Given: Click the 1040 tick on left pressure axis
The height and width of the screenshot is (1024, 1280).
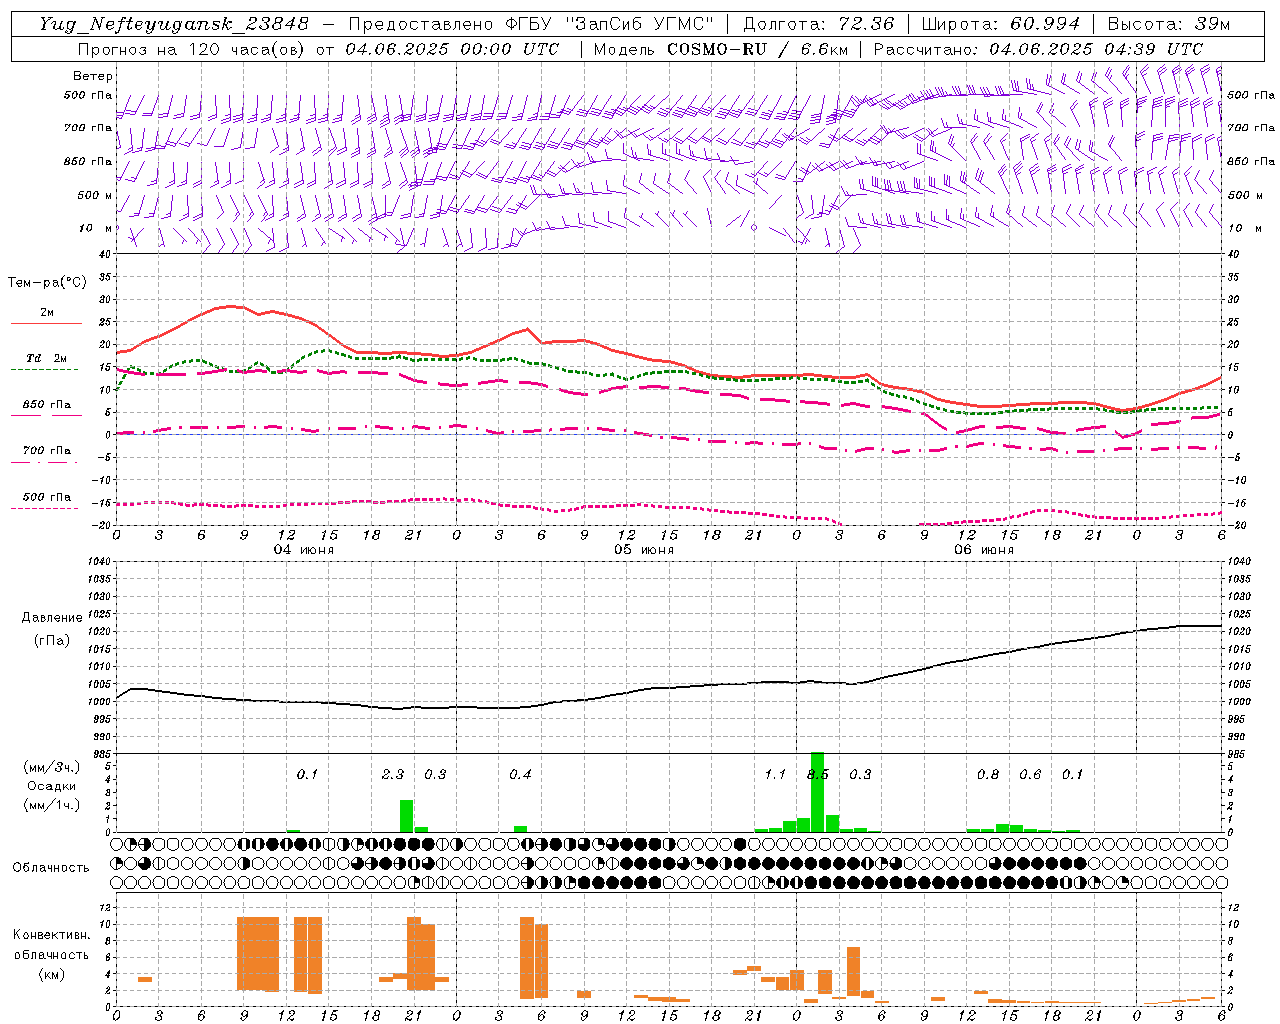Looking at the screenshot, I should (x=100, y=561).
